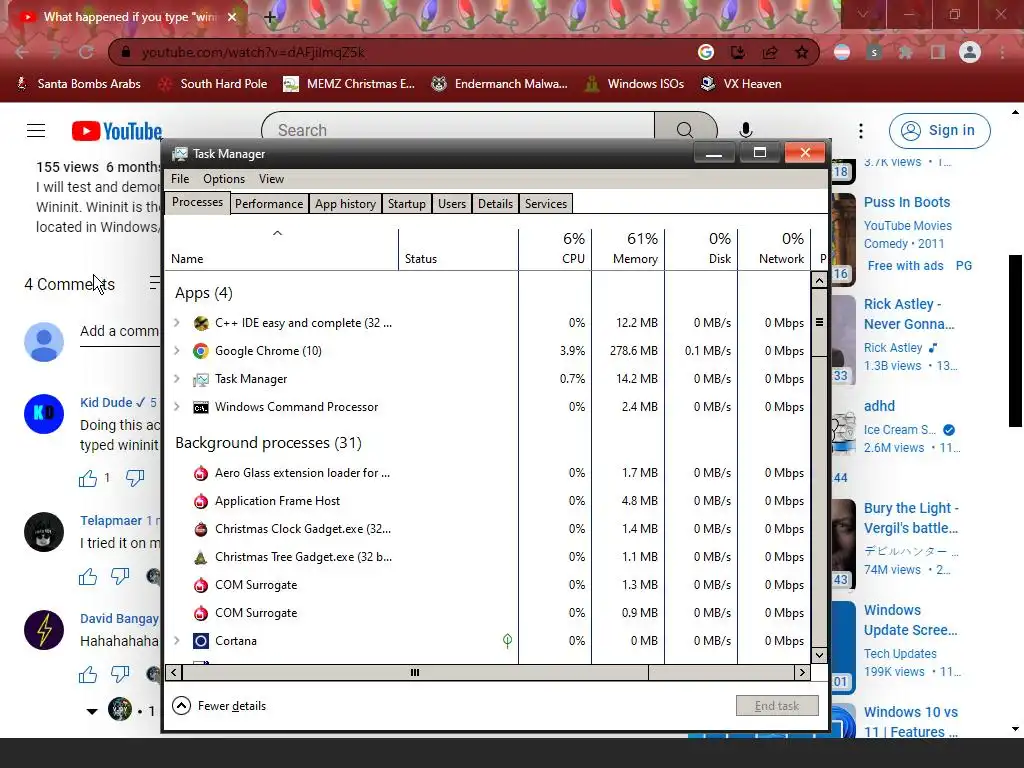Toggle sort order on the Name column

pyautogui.click(x=281, y=249)
